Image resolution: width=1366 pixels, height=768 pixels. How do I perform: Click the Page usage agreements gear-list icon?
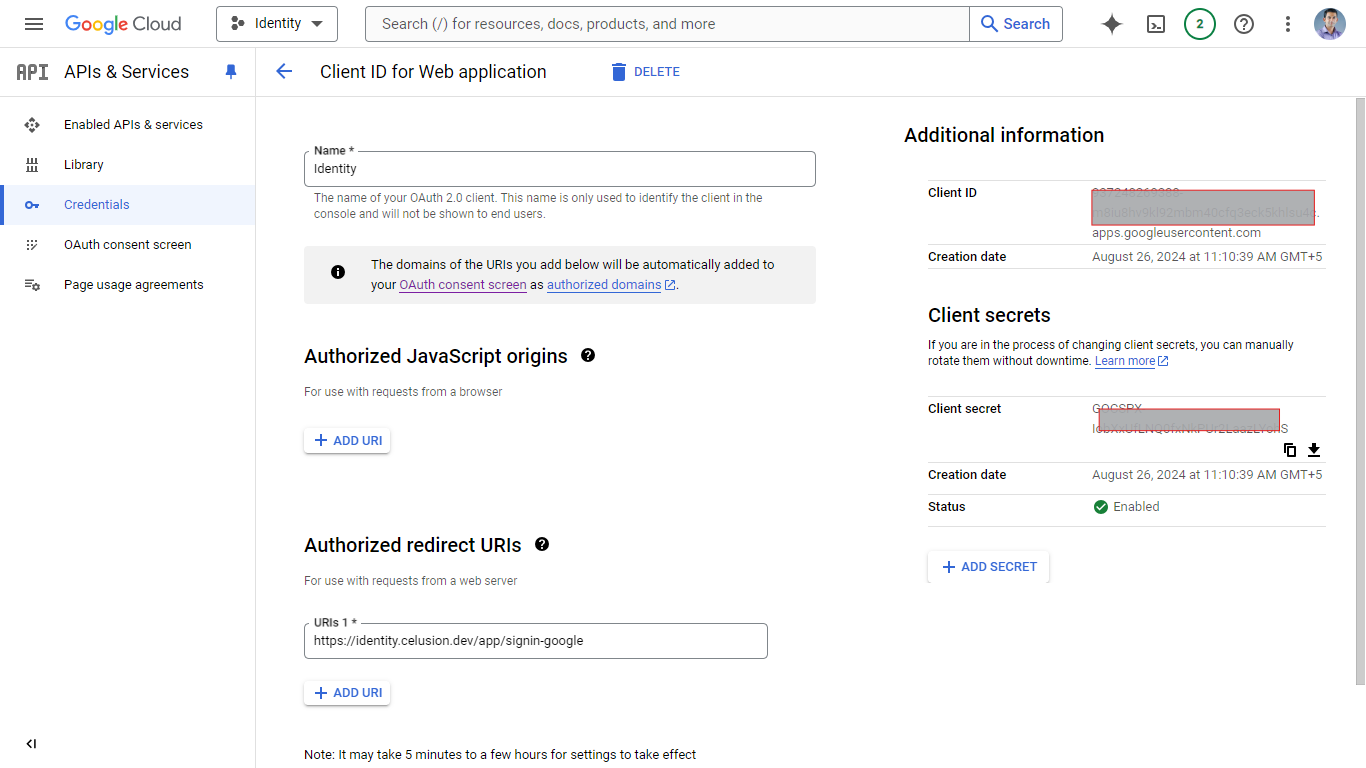point(32,285)
